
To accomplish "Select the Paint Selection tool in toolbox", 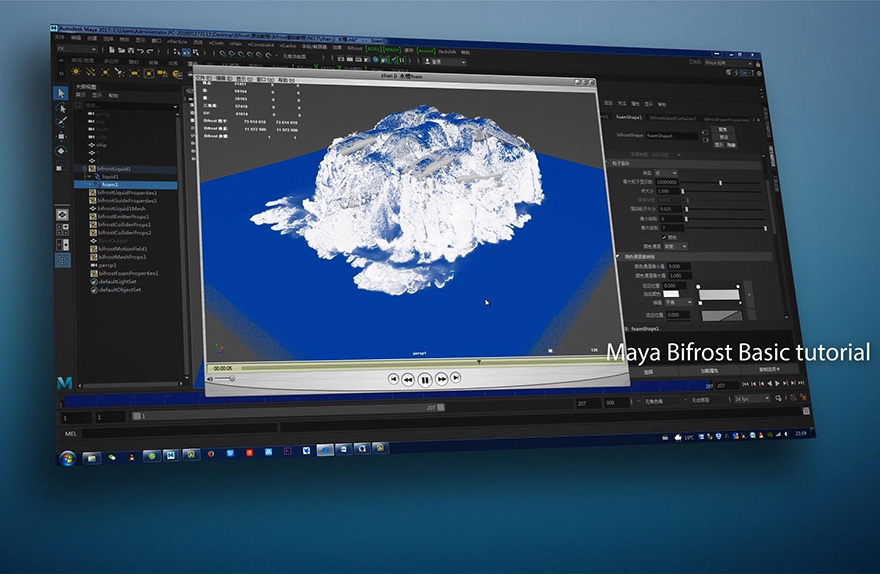I will point(61,122).
